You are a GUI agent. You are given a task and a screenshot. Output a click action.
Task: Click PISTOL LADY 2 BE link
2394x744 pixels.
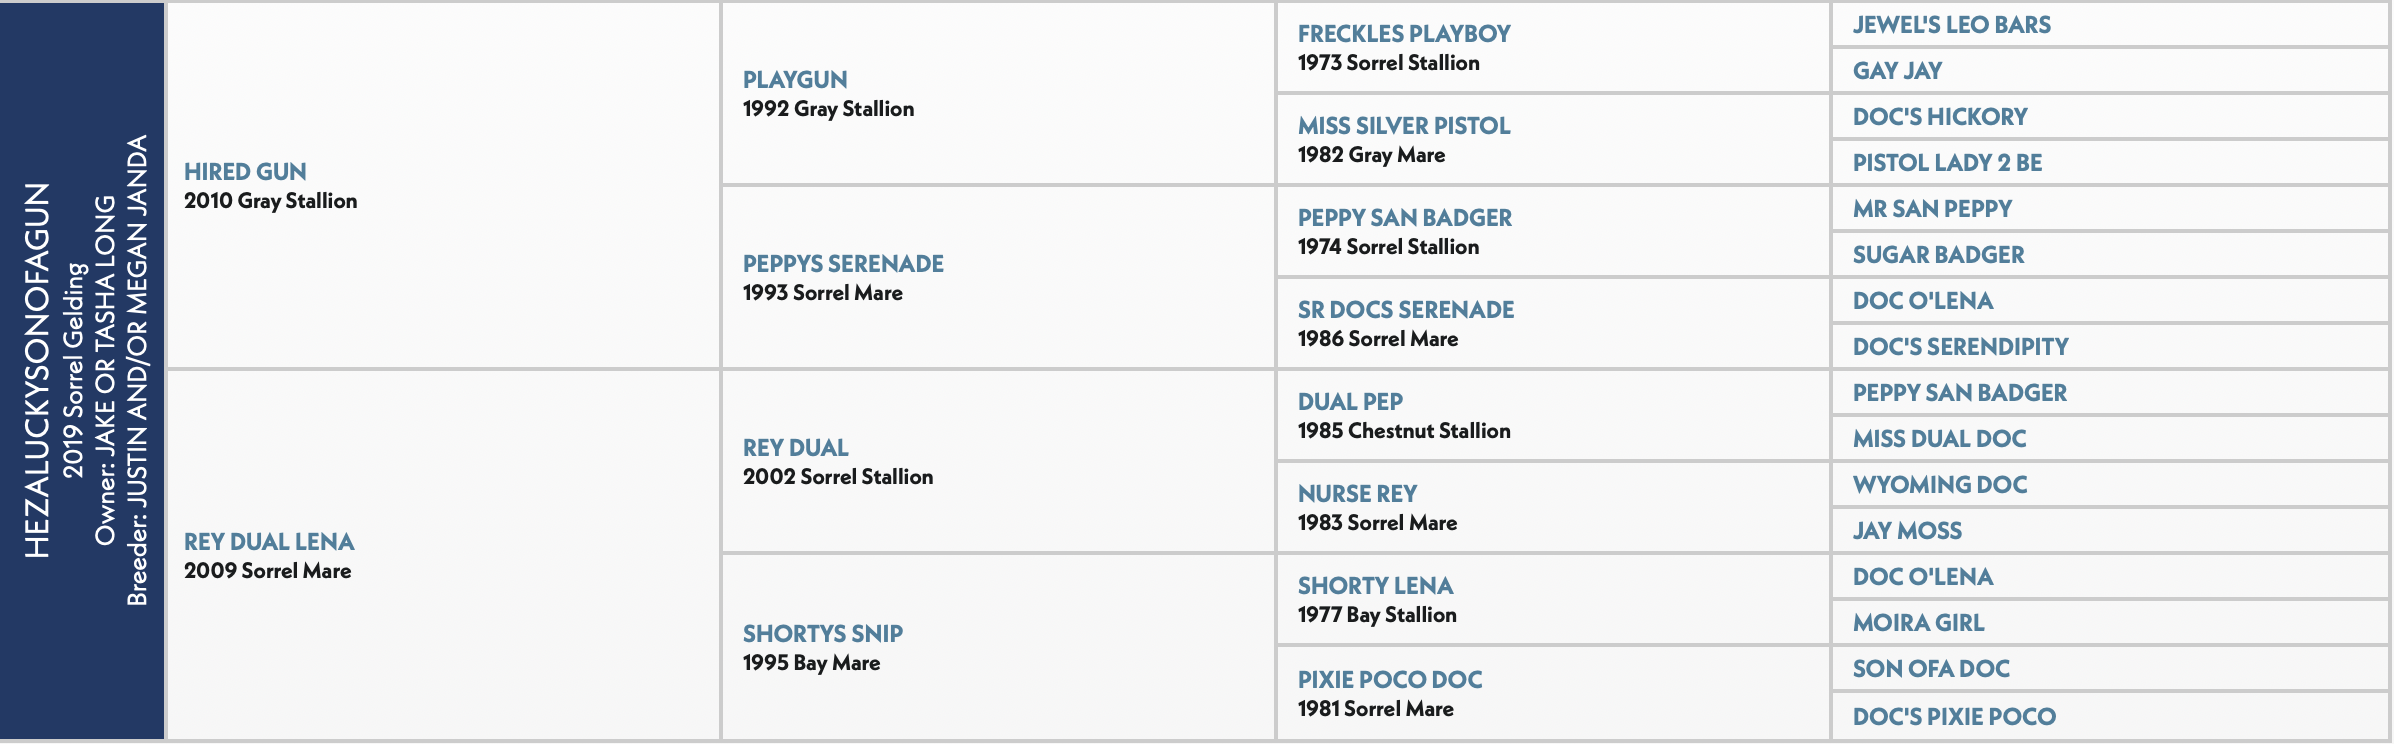1947,163
